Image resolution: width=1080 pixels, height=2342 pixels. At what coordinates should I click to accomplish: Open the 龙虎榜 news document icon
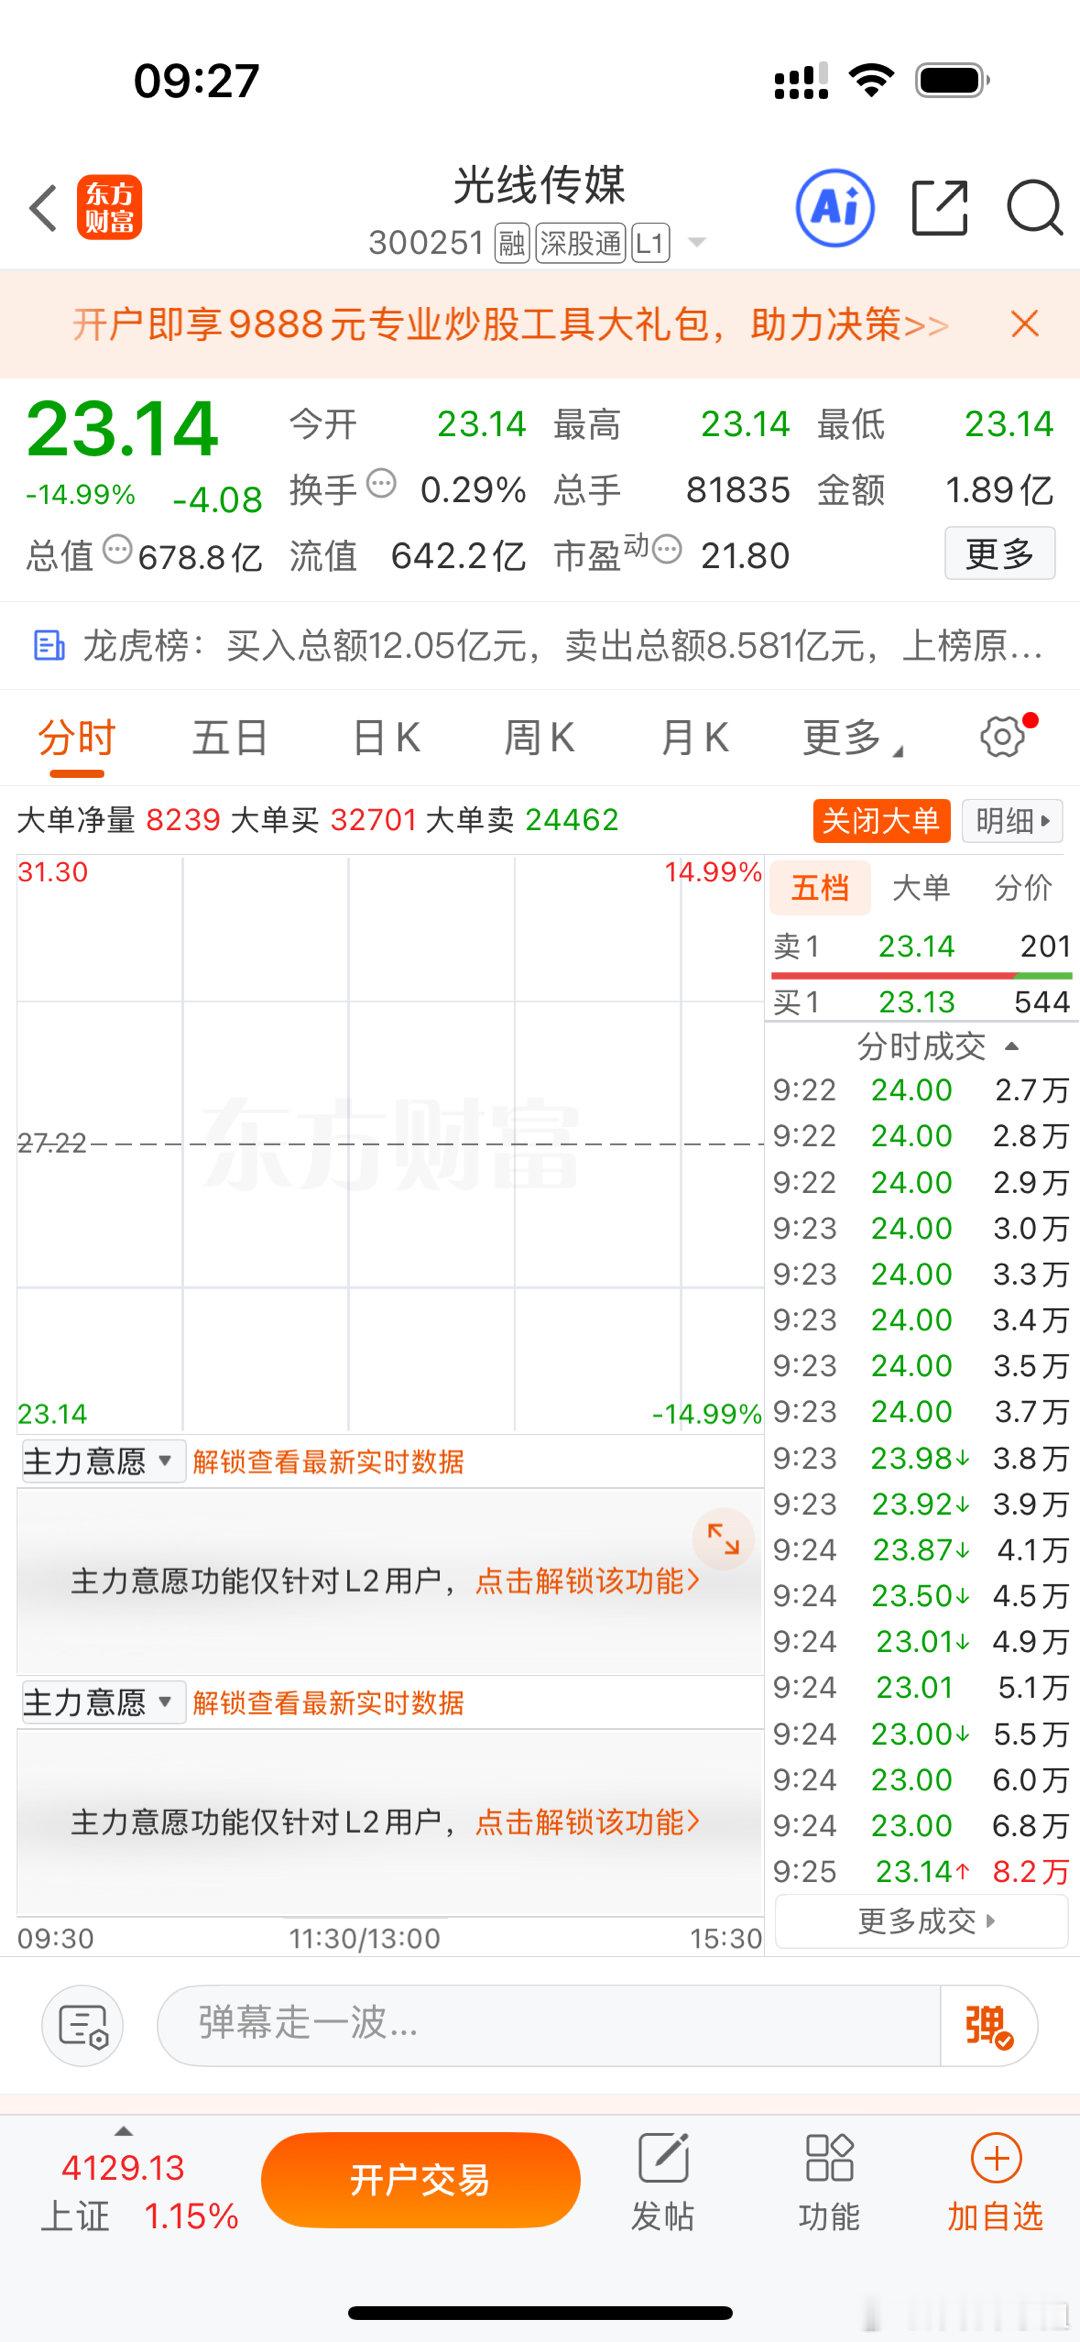[49, 646]
